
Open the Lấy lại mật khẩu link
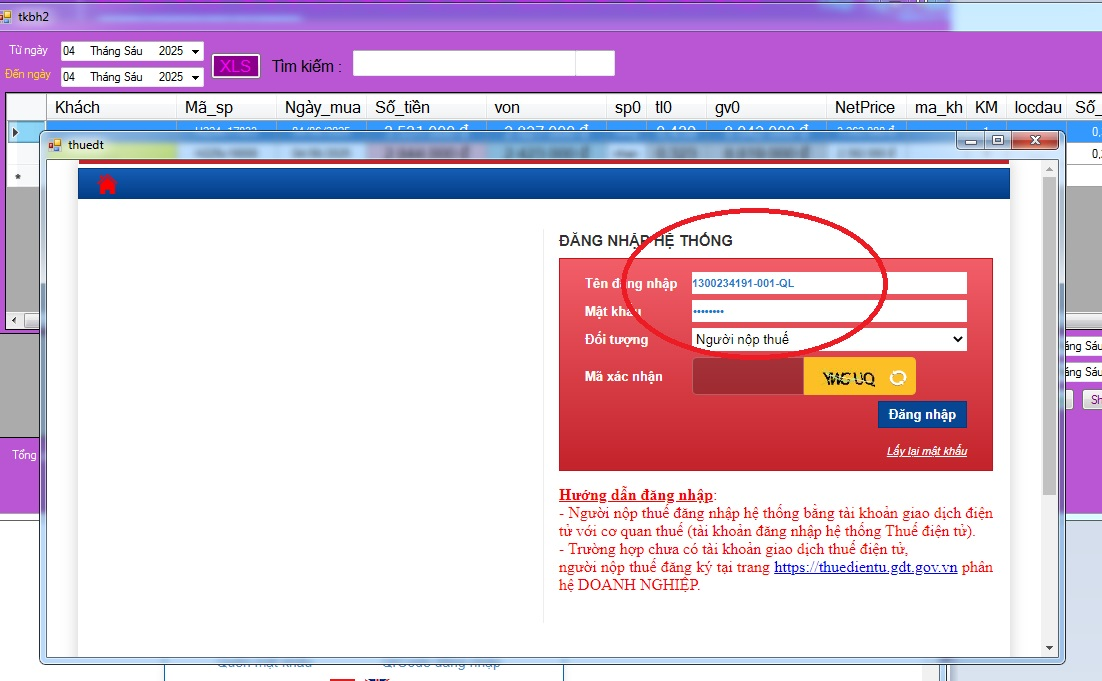click(926, 451)
